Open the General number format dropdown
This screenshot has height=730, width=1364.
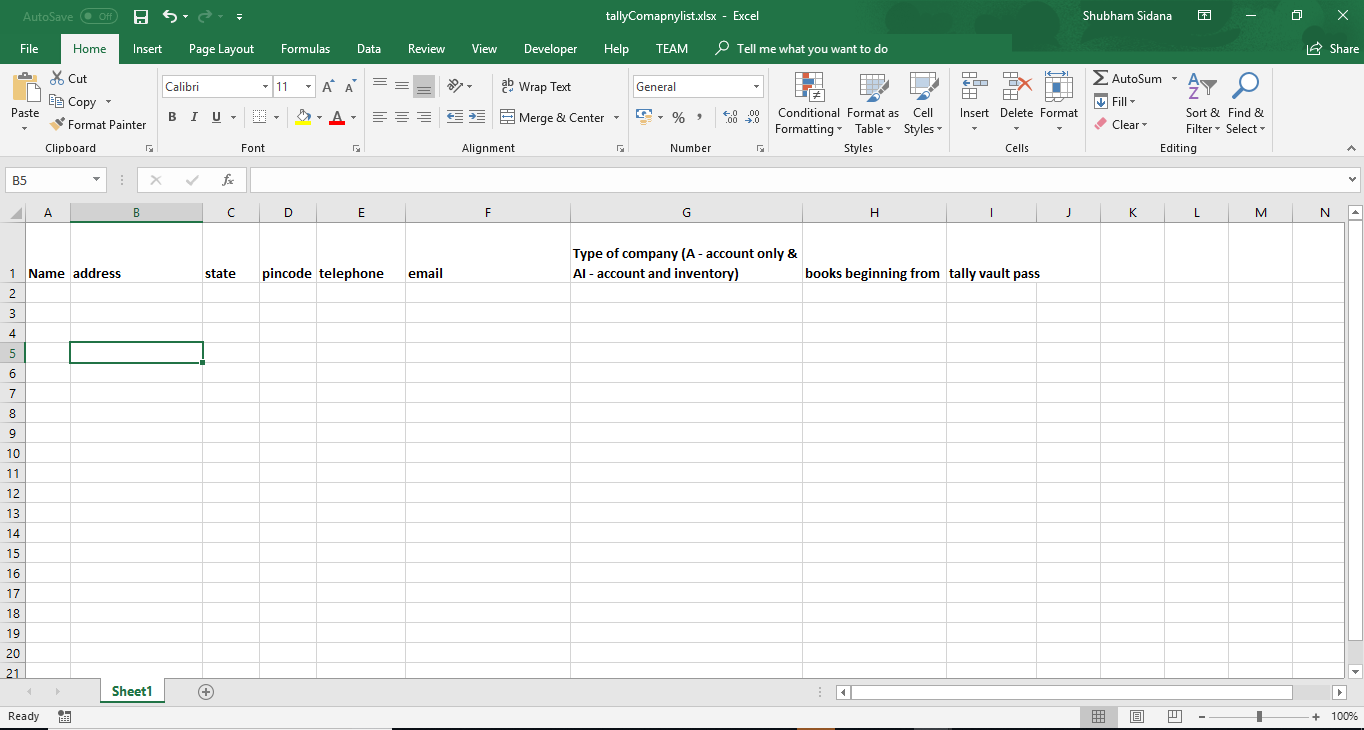[755, 87]
